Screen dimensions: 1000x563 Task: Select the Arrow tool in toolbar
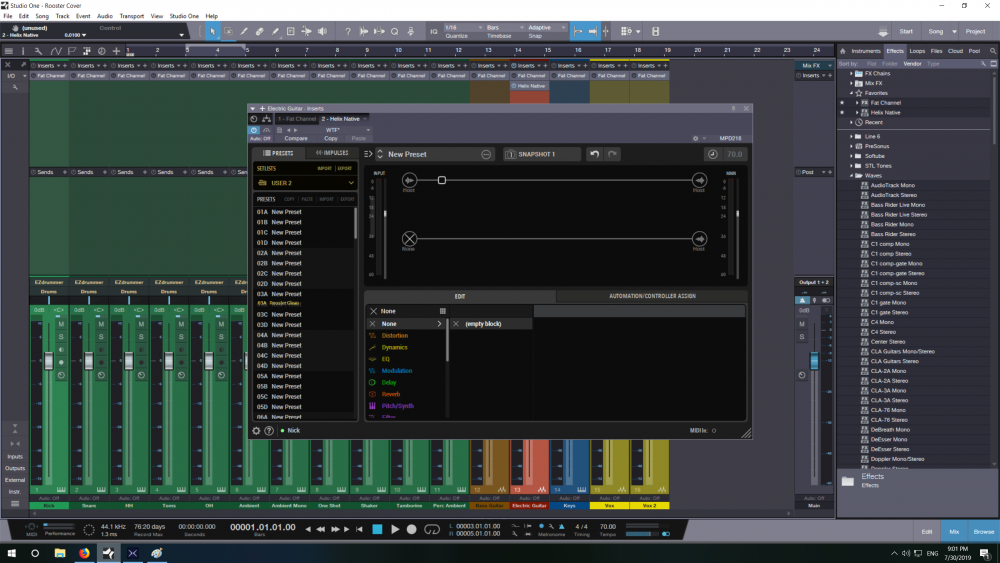212,31
